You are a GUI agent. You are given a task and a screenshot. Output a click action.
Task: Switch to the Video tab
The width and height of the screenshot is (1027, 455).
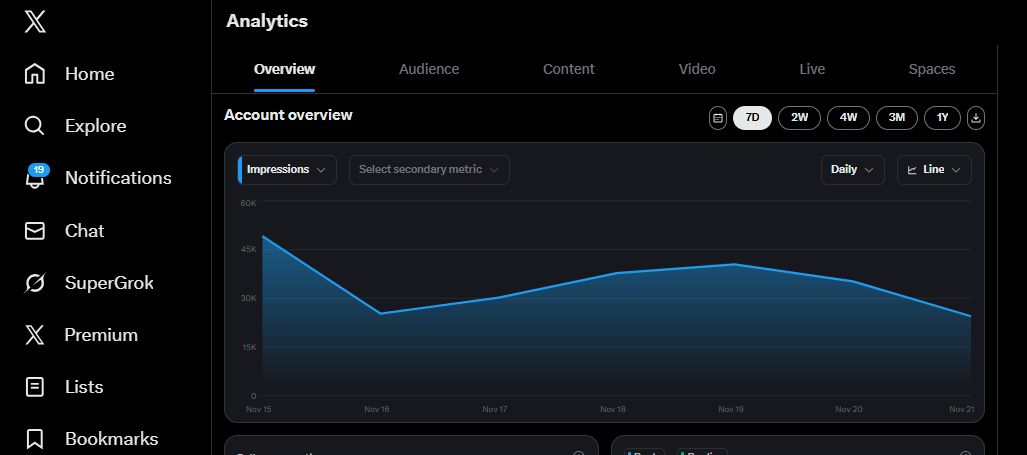(697, 69)
